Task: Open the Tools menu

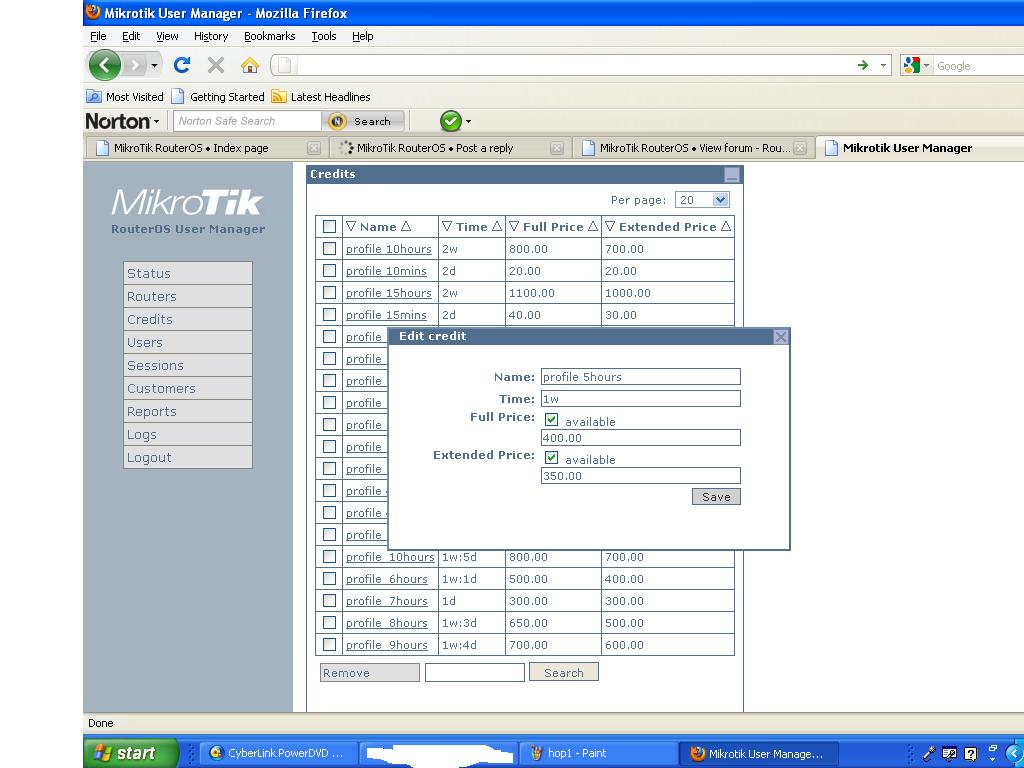Action: point(324,37)
